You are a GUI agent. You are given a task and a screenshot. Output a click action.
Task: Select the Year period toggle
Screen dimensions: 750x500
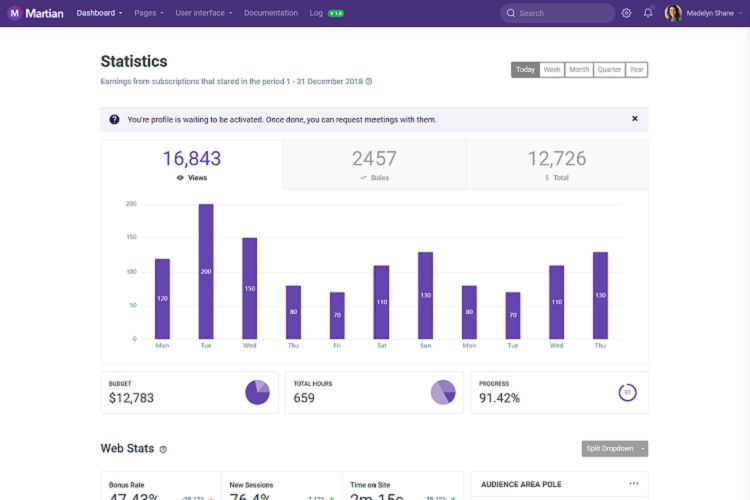tap(637, 70)
